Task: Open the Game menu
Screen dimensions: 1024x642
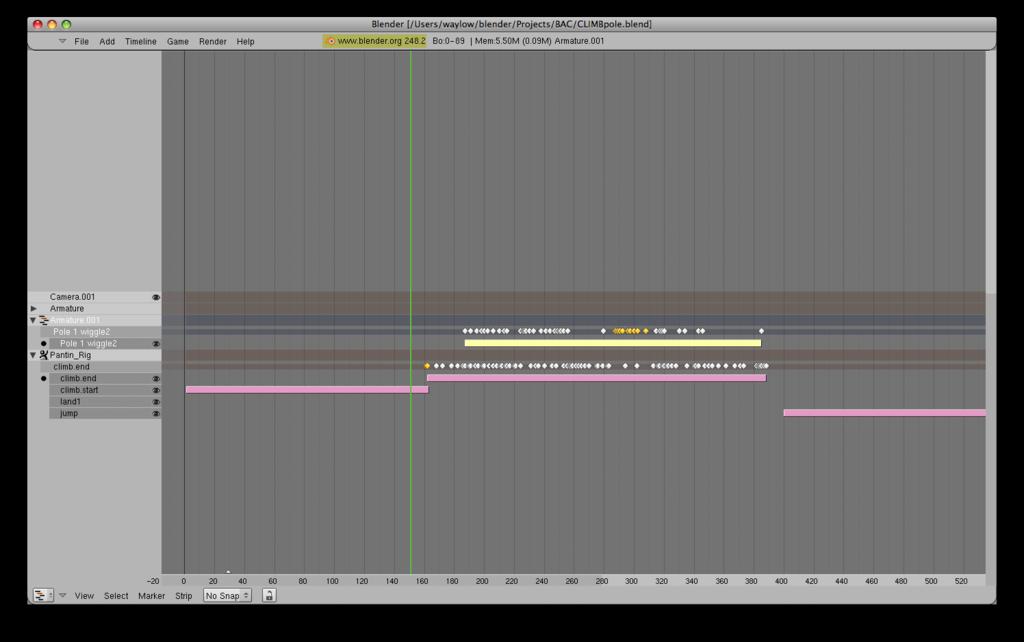Action: tap(178, 41)
